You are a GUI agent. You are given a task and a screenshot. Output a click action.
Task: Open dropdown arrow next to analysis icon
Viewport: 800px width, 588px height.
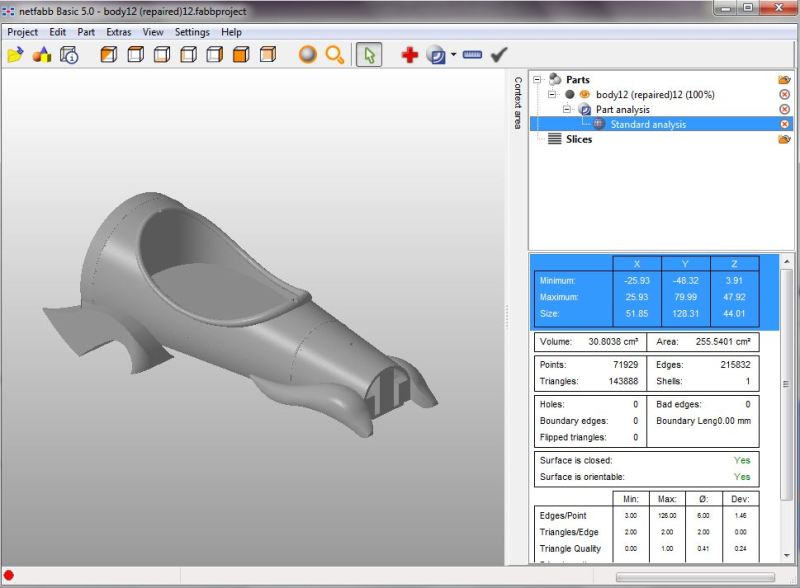[x=453, y=56]
